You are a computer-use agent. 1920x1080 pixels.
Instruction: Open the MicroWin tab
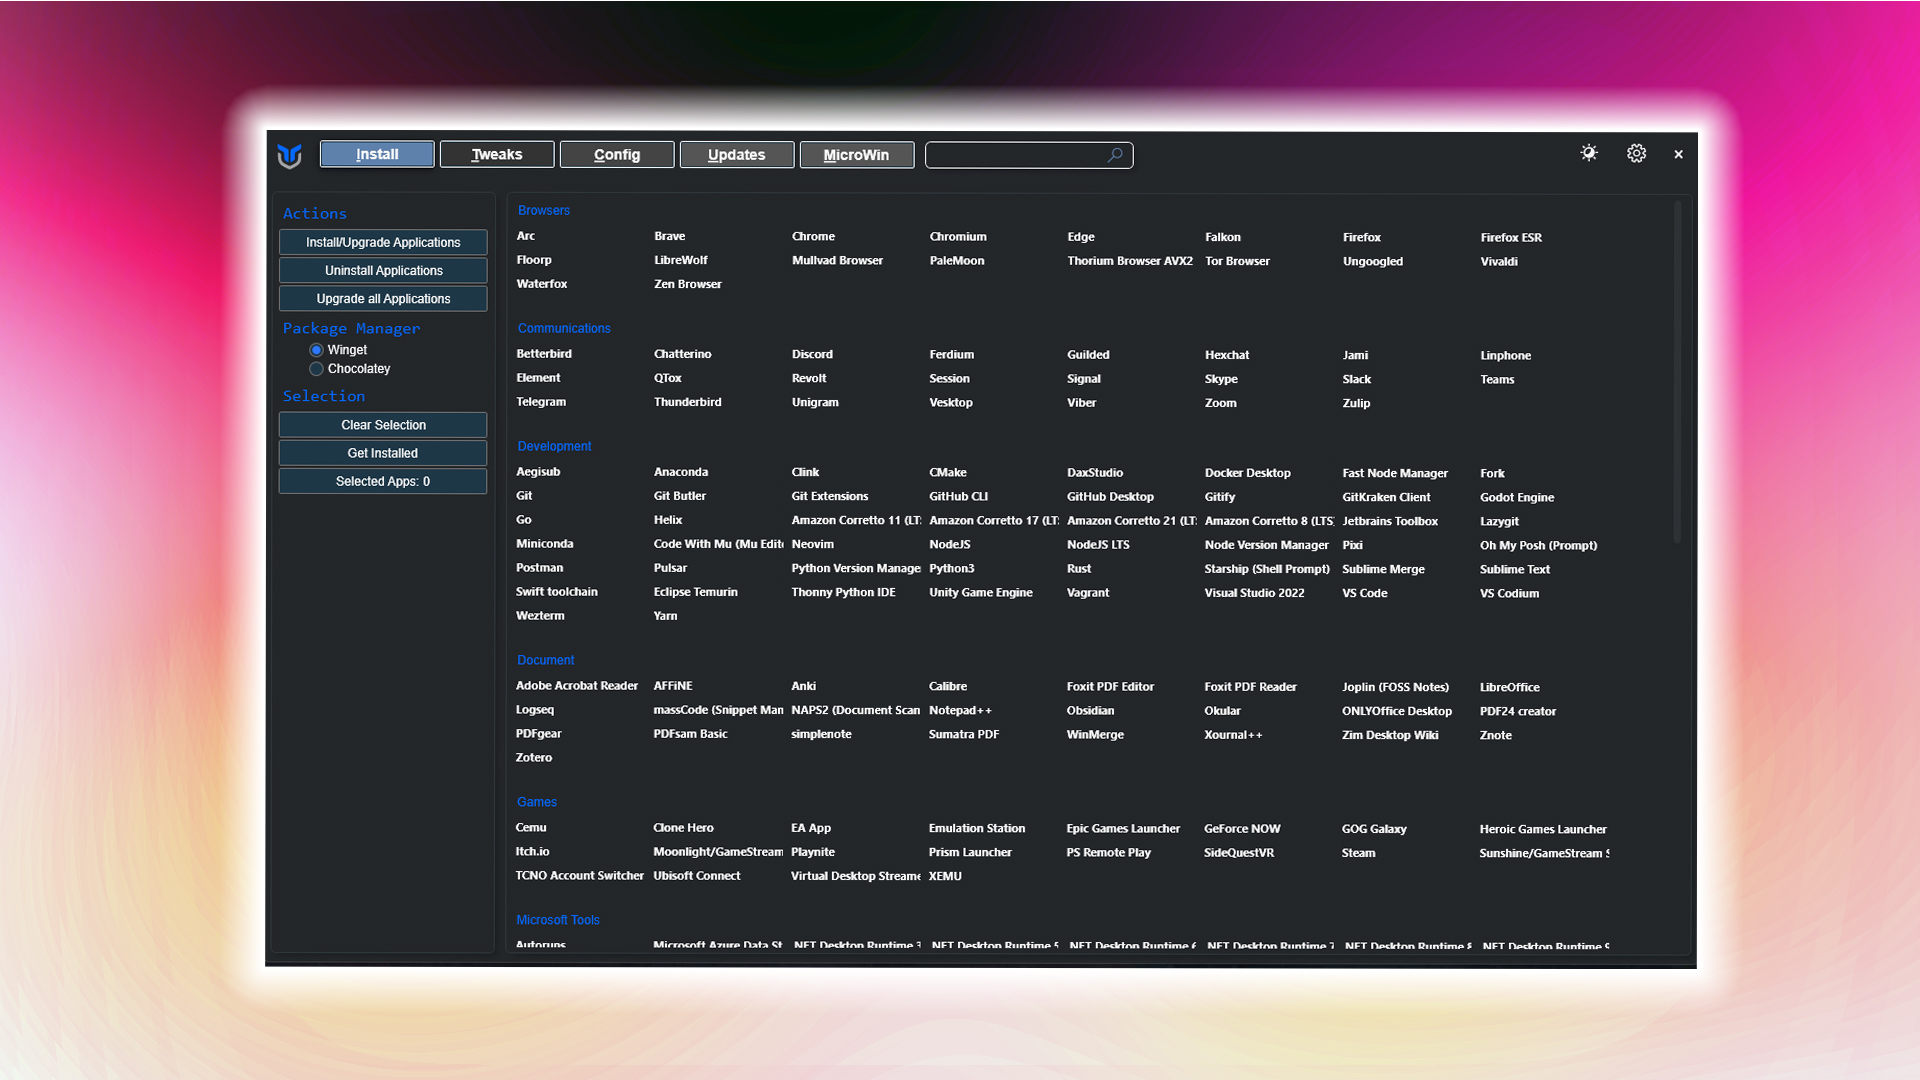(x=857, y=155)
